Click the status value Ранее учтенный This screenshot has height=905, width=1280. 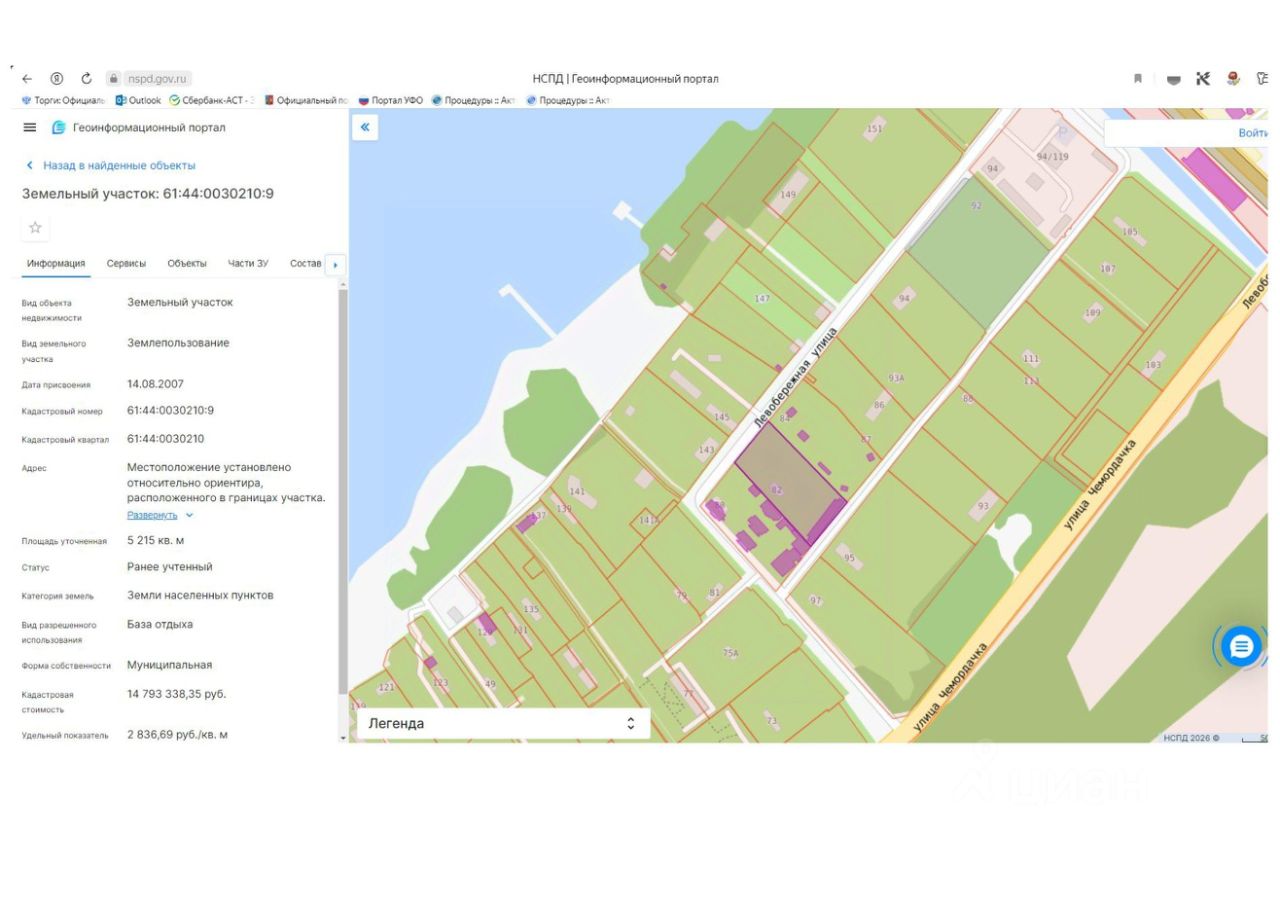[169, 567]
